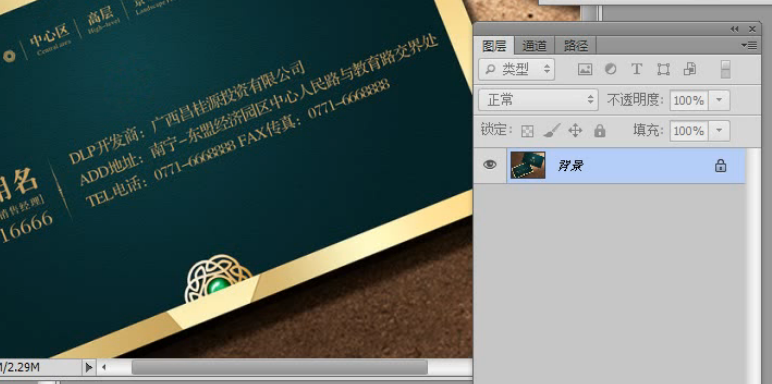Lock transparent pixels icon
The image size is (772, 384).
(x=527, y=131)
